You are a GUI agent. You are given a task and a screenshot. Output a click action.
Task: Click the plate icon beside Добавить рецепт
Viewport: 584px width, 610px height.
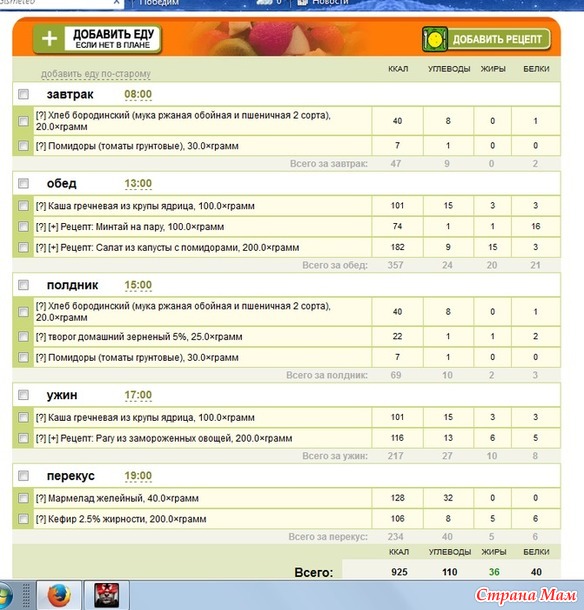pos(435,39)
